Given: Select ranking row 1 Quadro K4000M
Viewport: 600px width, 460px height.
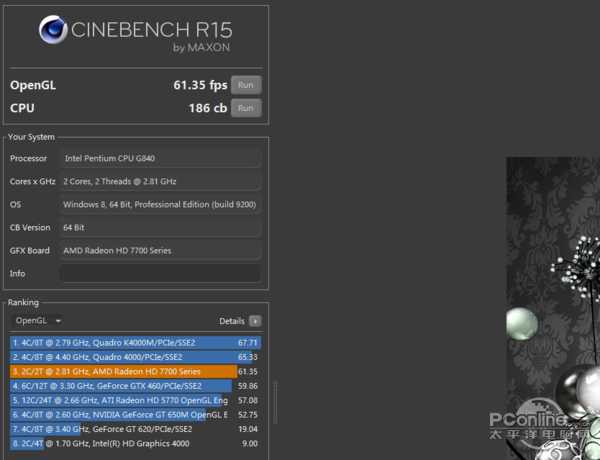Looking at the screenshot, I should click(x=135, y=343).
